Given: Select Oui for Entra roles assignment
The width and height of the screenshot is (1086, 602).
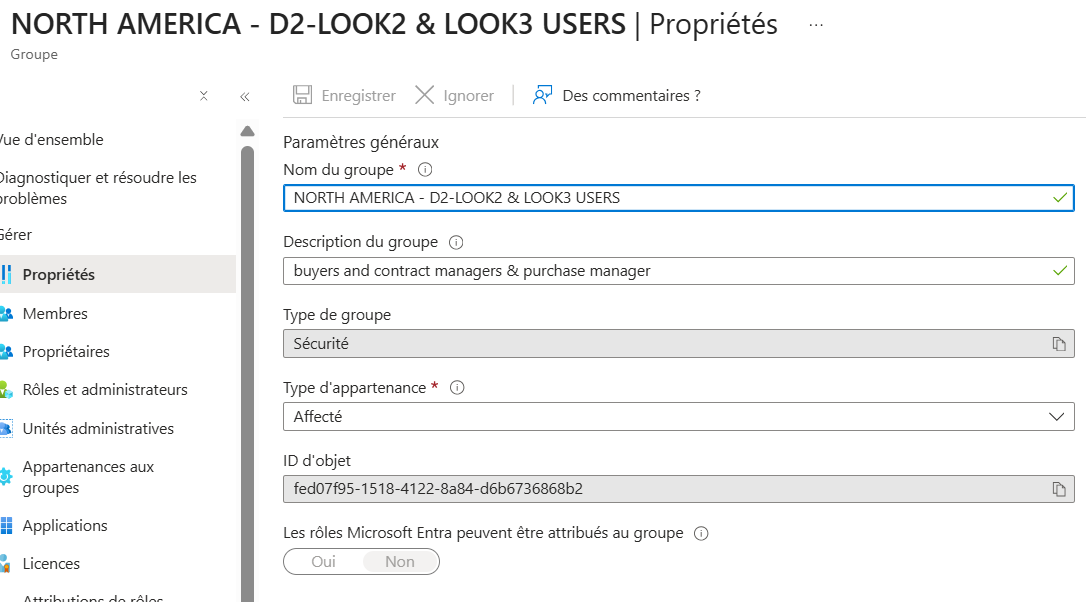Looking at the screenshot, I should click(323, 562).
